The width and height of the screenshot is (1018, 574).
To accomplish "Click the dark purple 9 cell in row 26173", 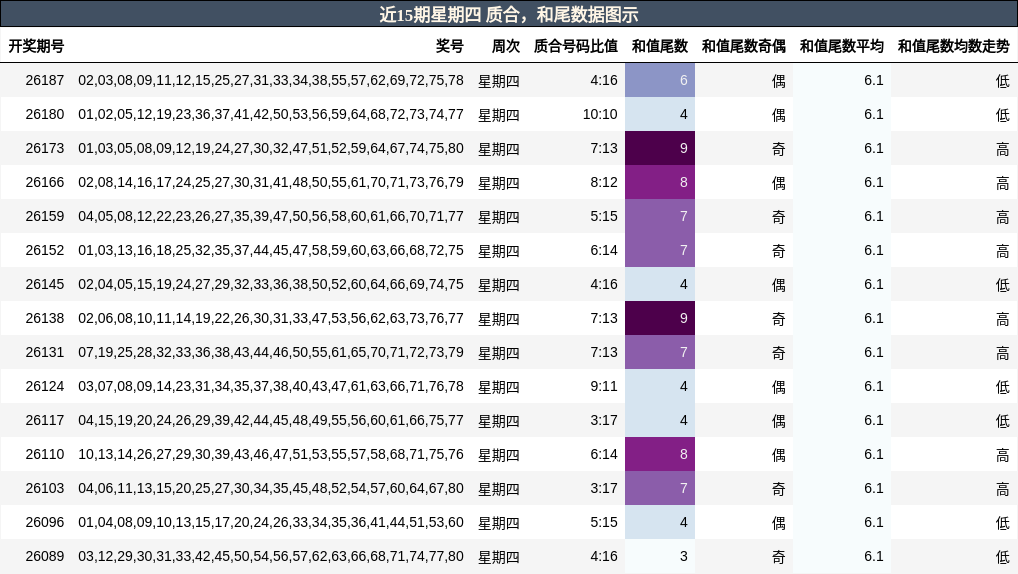I will (660, 148).
